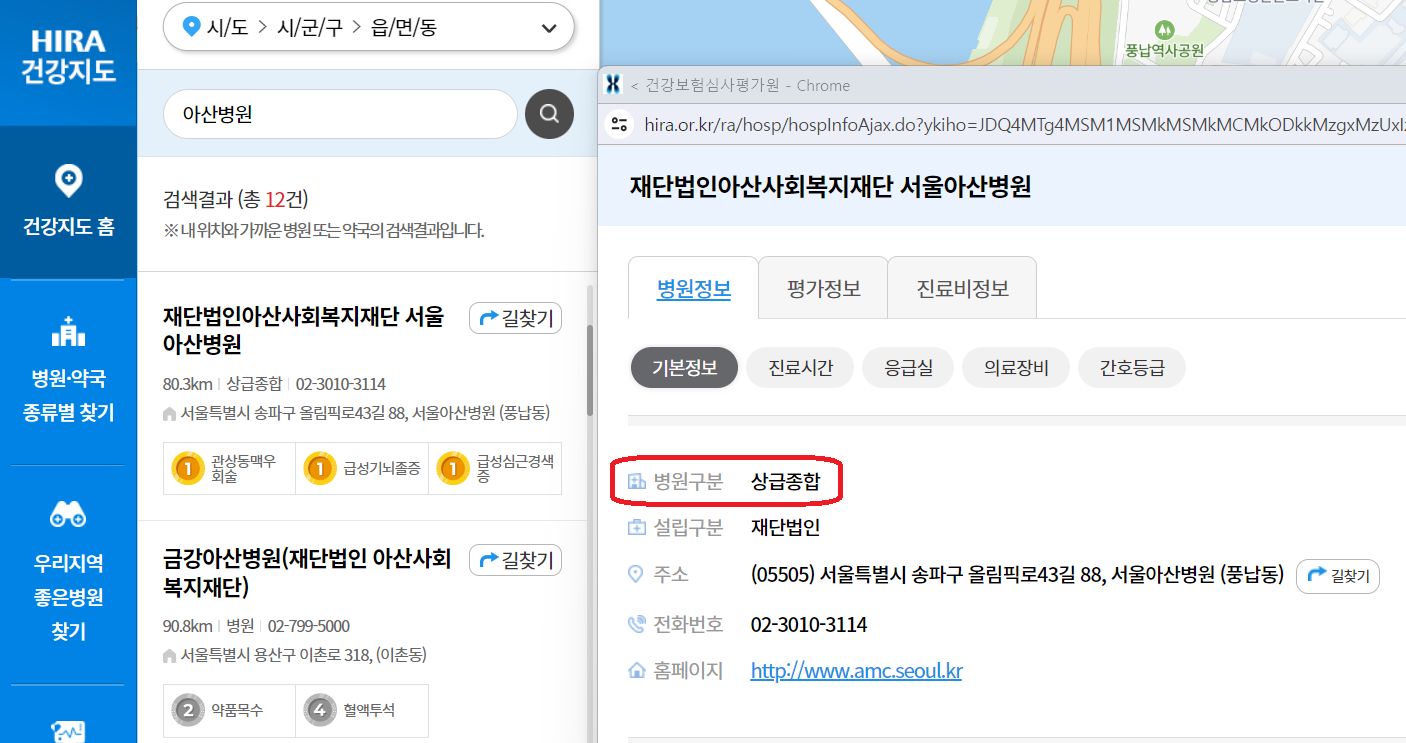Click the 재단법인 establishment value
Image resolution: width=1406 pixels, height=743 pixels.
tap(786, 528)
